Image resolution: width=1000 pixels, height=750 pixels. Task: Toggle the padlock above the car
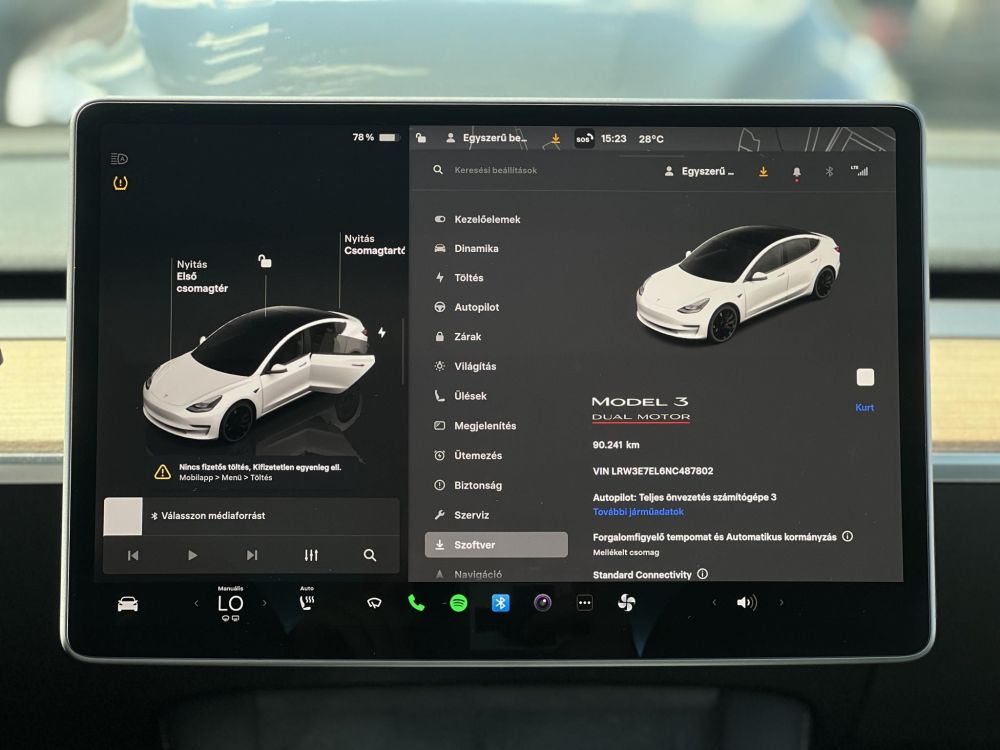(x=265, y=260)
